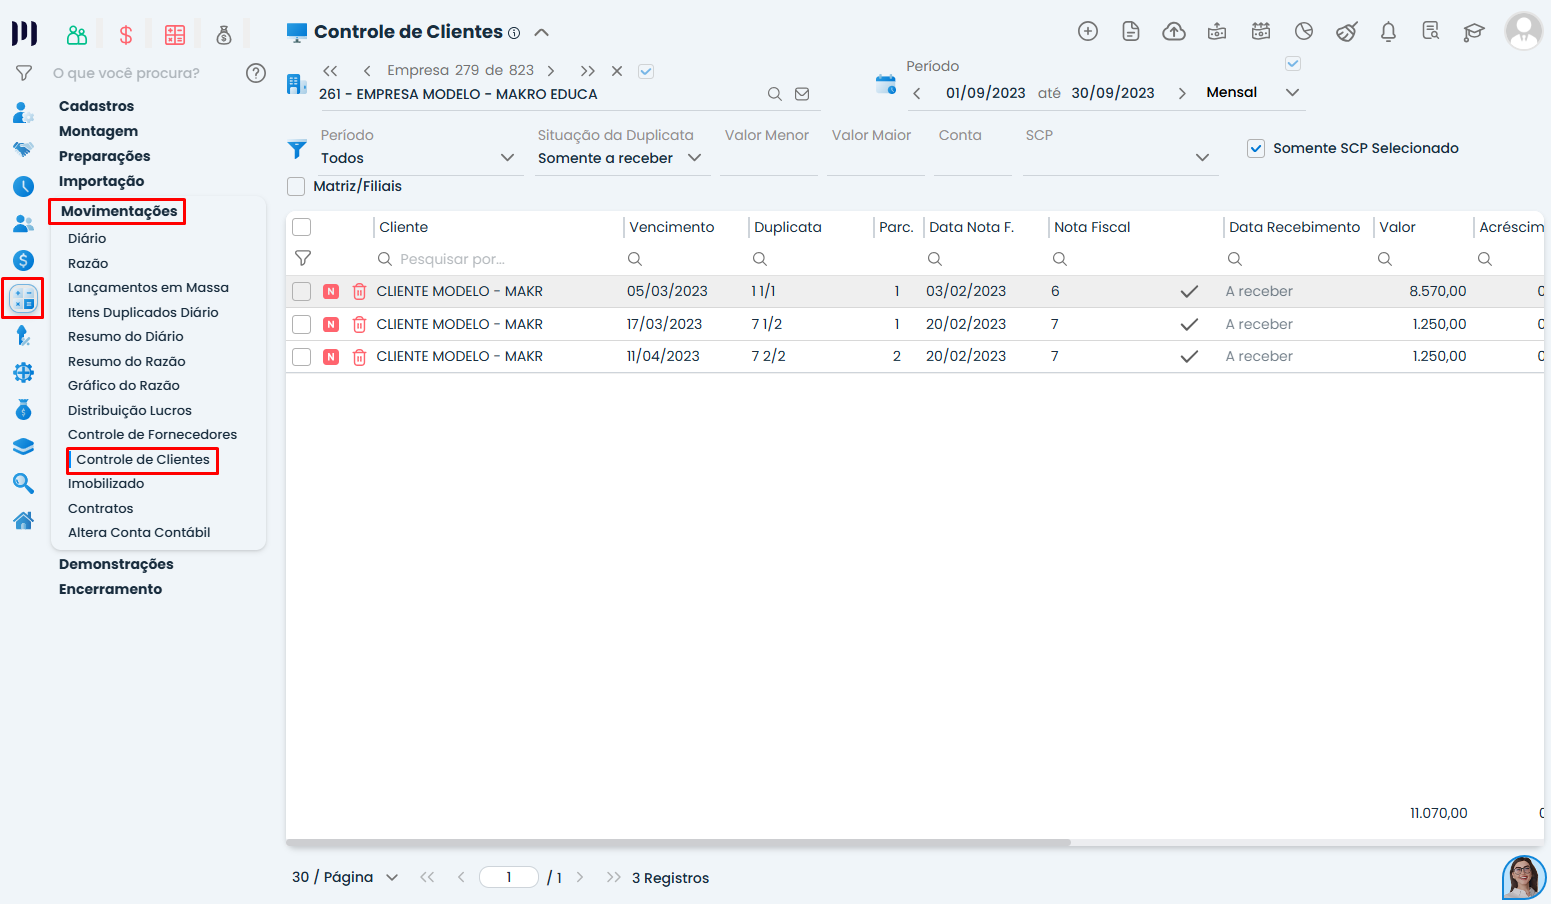Image resolution: width=1551 pixels, height=904 pixels.
Task: Uncheck Somente SCP Selecionado checkbox
Action: [1256, 149]
